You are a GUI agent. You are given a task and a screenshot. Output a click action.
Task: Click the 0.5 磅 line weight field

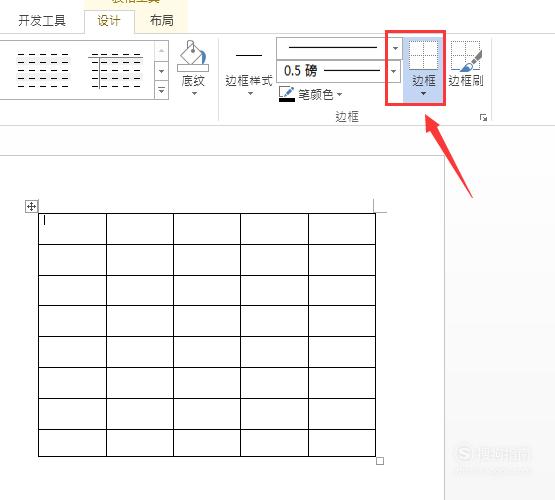(331, 71)
